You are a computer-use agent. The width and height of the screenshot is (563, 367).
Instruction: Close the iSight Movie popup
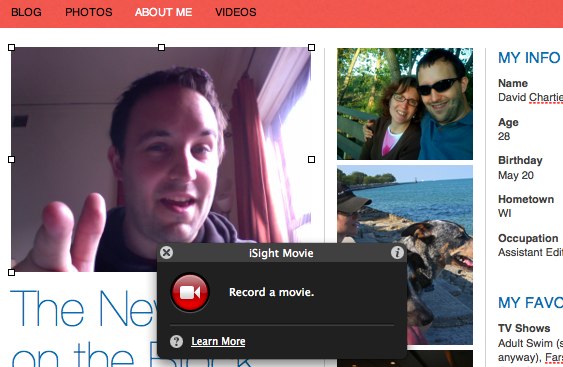pos(166,253)
